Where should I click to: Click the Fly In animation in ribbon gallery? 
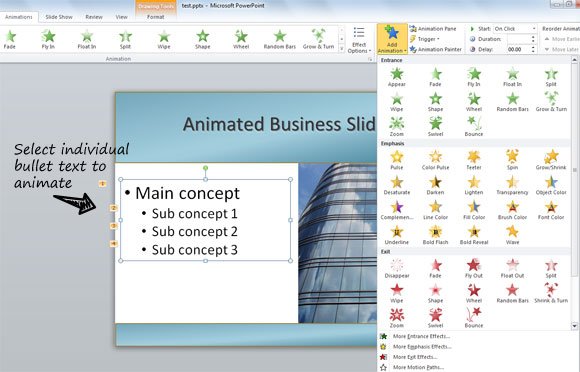click(x=48, y=39)
